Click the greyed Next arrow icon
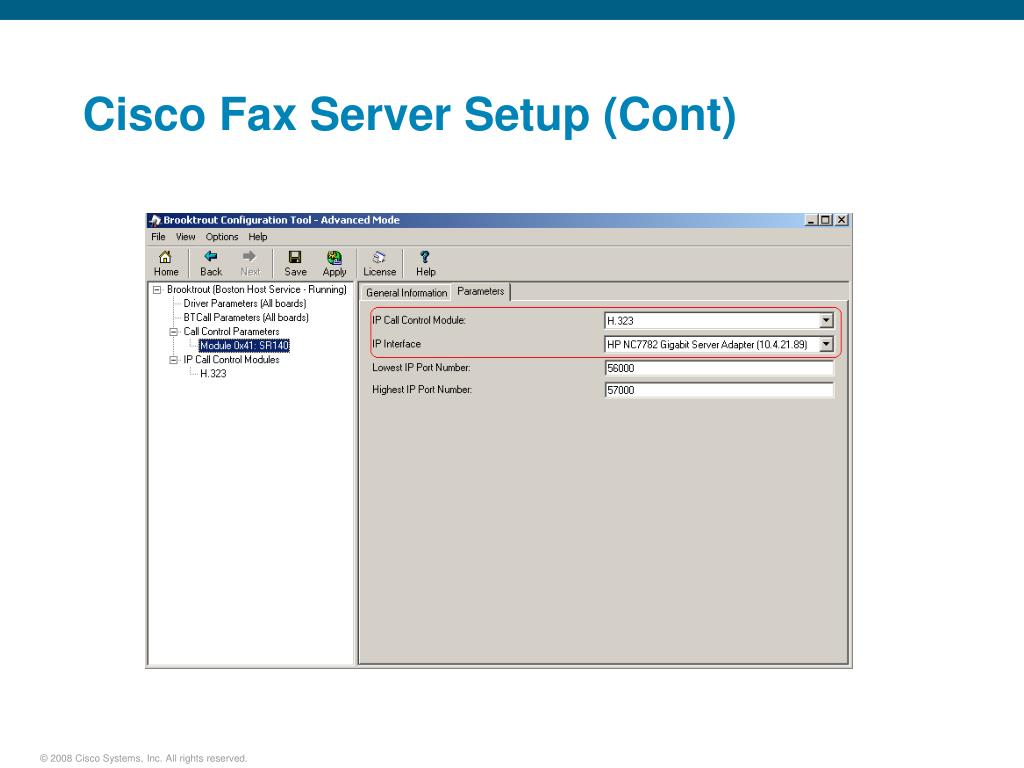 coord(249,256)
